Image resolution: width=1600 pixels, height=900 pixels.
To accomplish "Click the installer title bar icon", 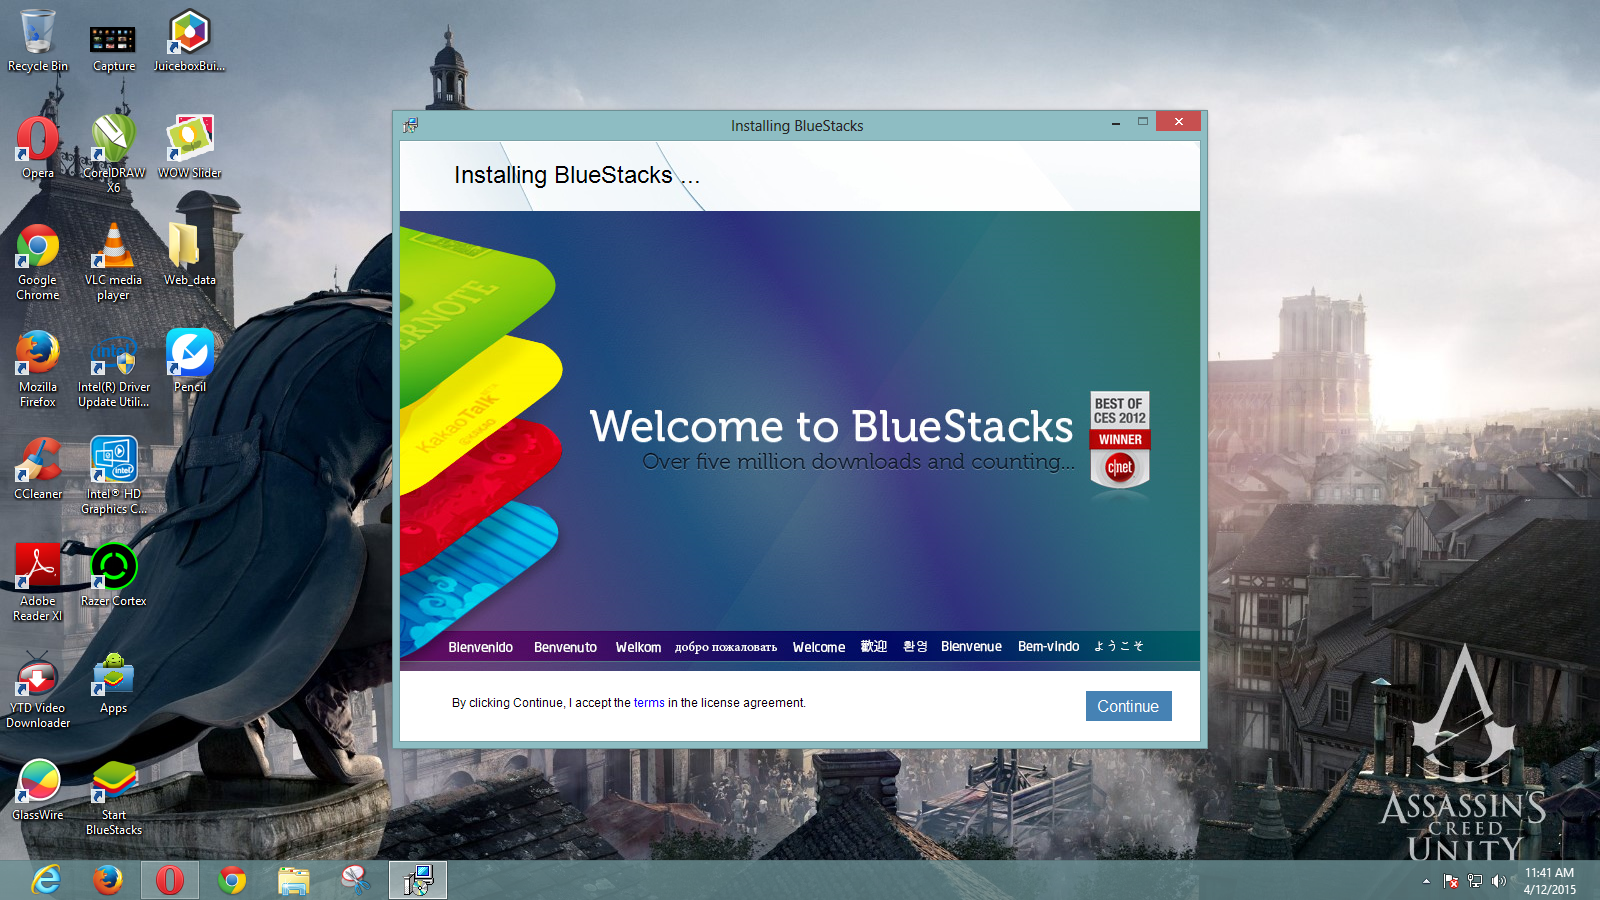I will [410, 125].
